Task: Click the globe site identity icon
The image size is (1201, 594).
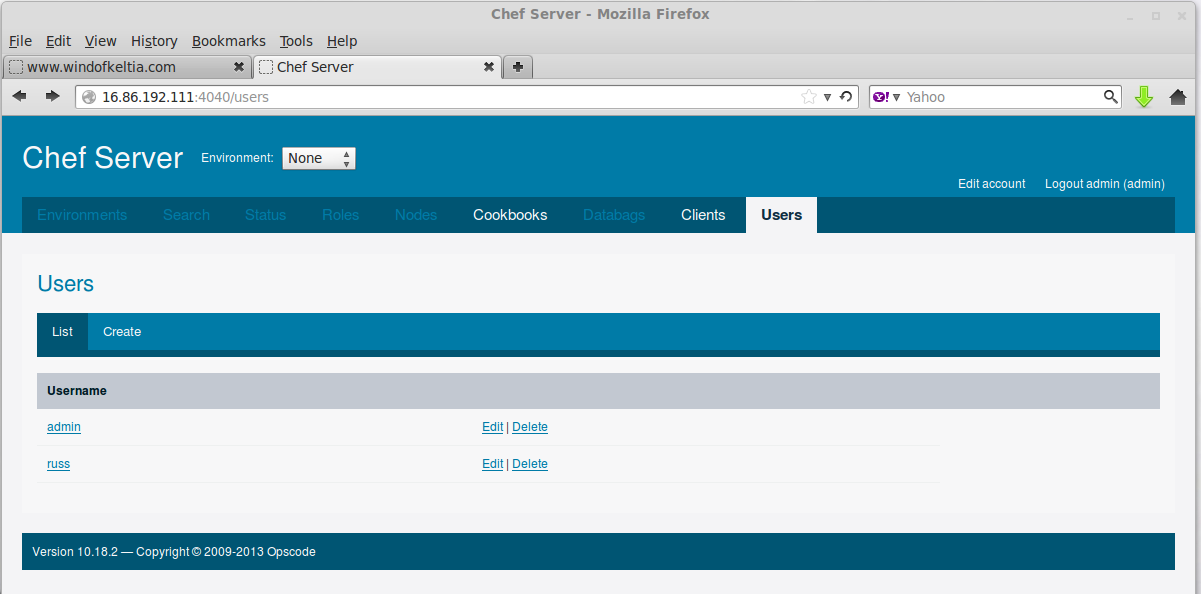Action: point(89,97)
